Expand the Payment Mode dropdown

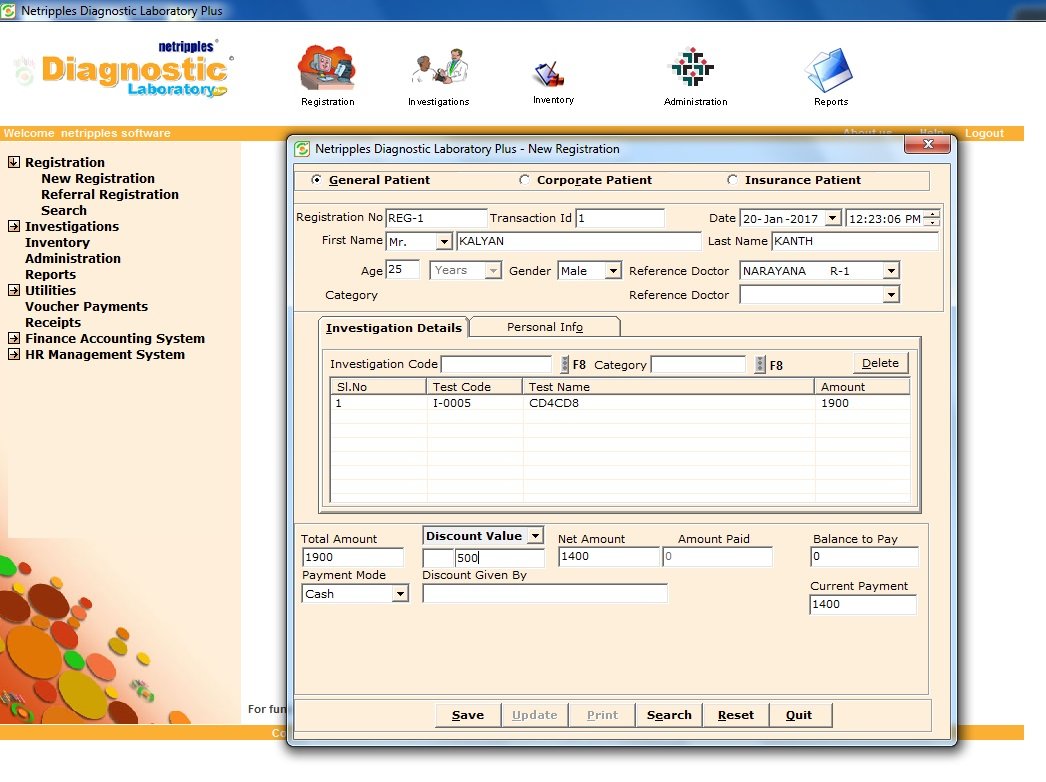(400, 594)
